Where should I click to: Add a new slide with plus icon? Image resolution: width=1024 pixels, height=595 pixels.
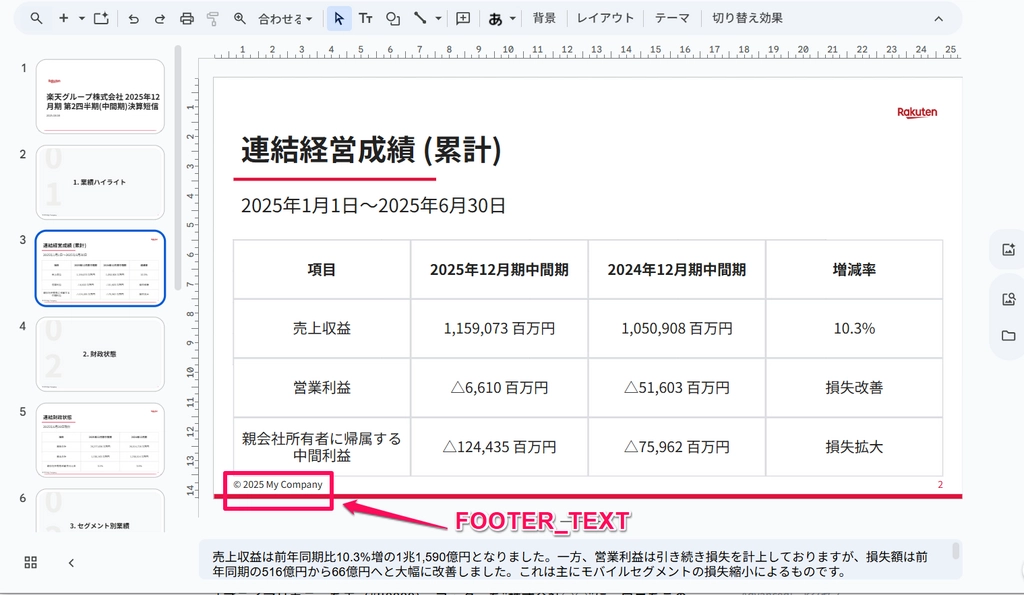(x=63, y=18)
